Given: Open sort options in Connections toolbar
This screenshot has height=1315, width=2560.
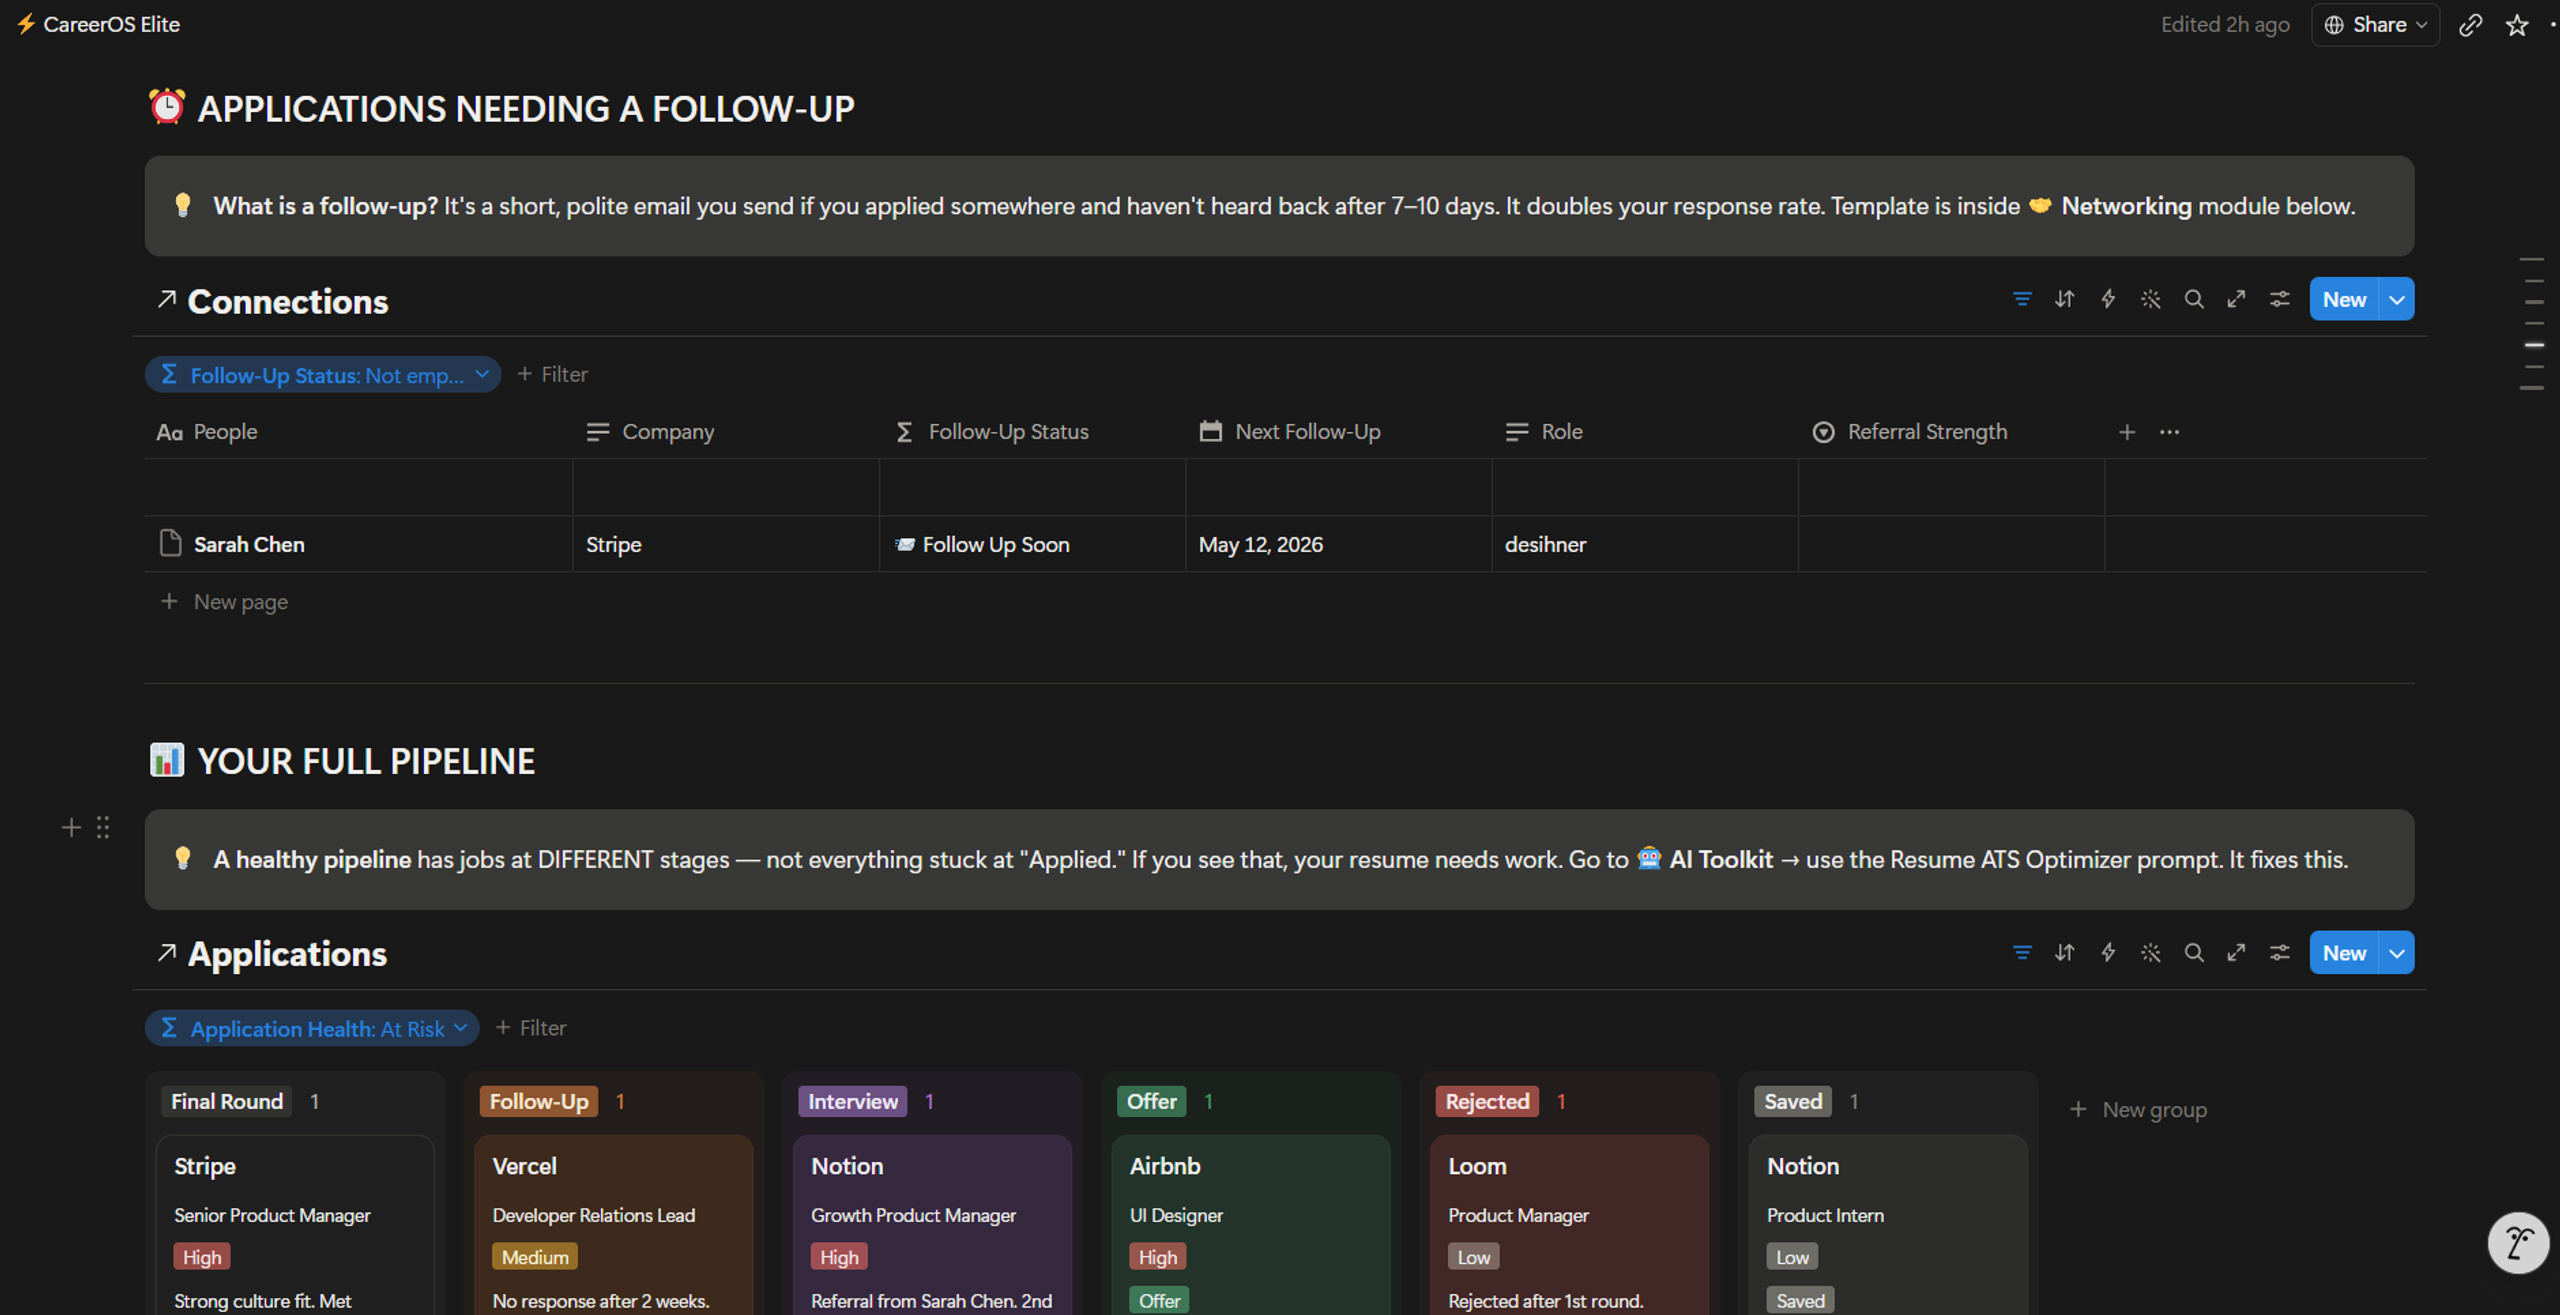Looking at the screenshot, I should coord(2064,299).
